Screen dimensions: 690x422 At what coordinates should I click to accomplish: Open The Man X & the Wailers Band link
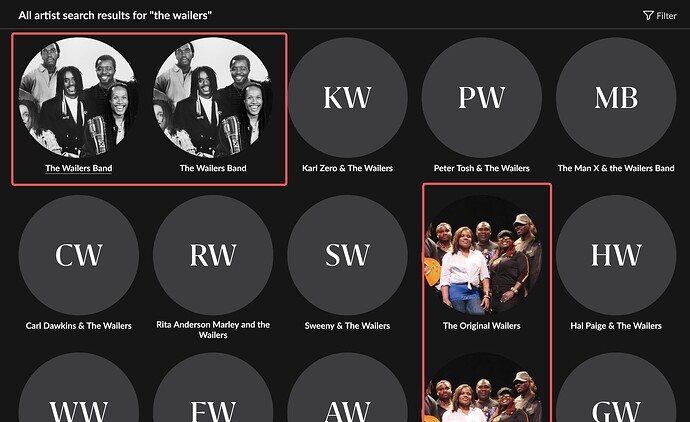[x=616, y=168]
